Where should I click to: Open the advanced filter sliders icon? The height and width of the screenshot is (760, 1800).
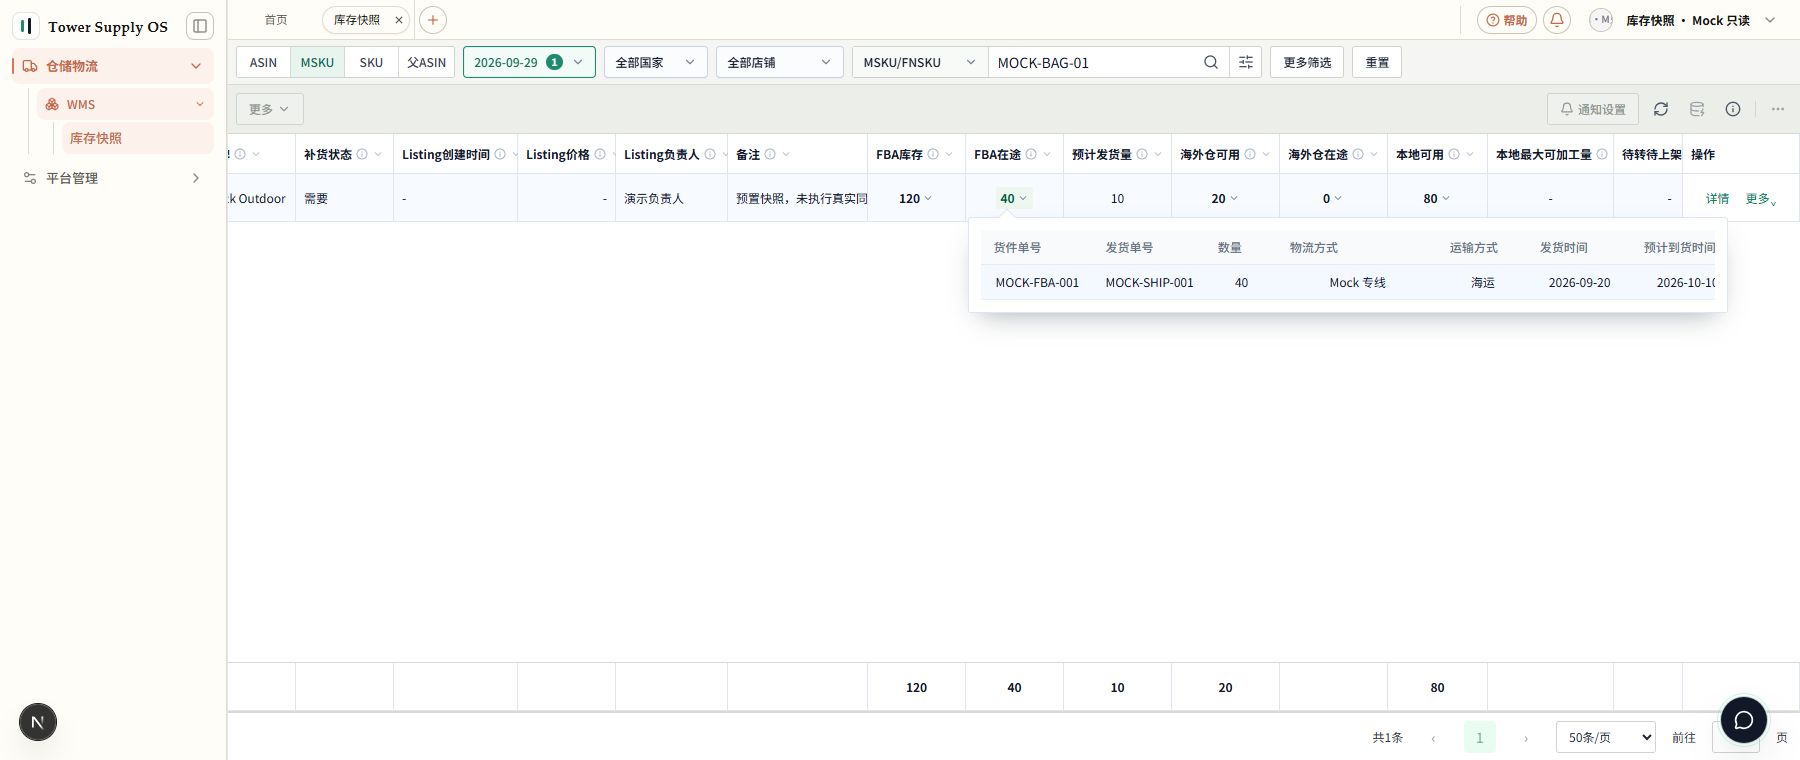coord(1246,62)
